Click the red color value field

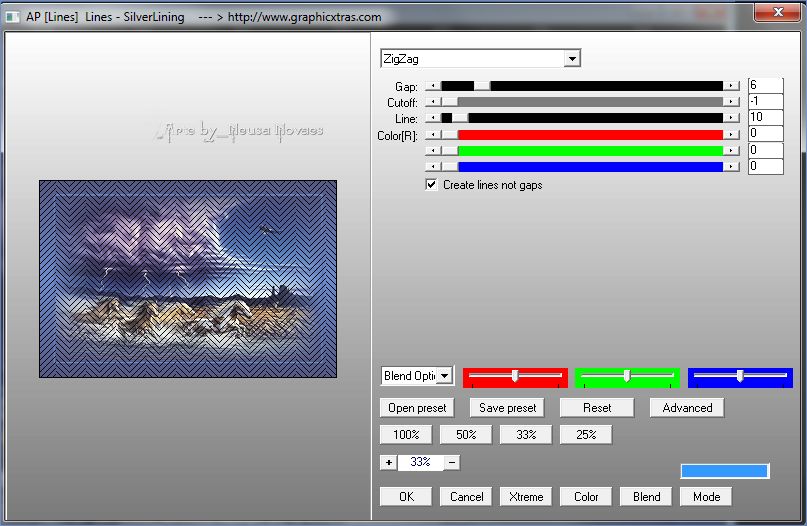click(x=765, y=134)
